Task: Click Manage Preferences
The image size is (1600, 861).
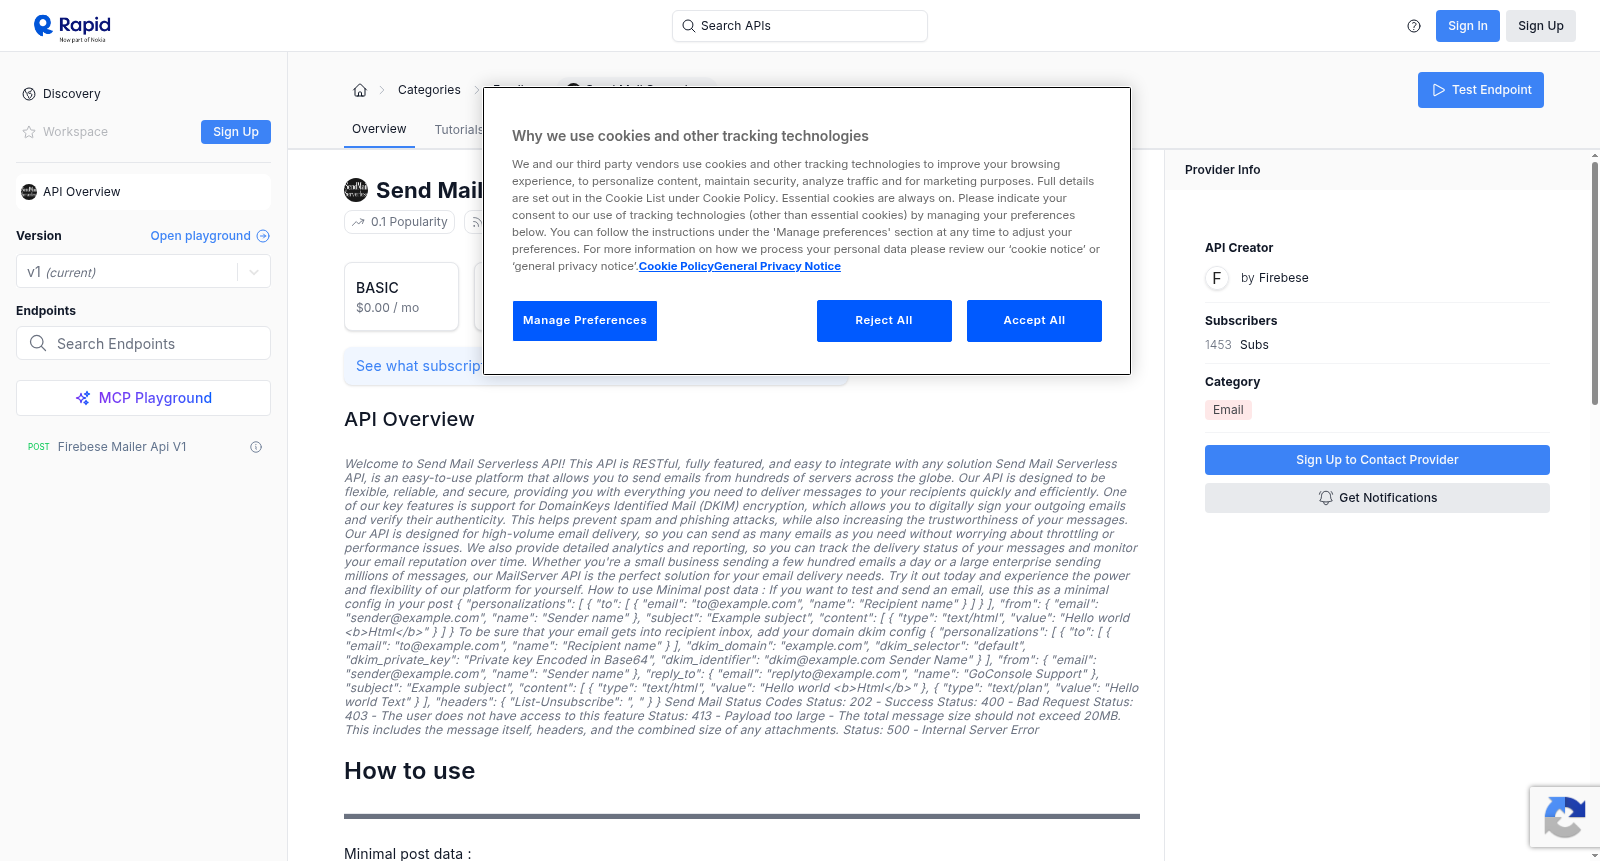Action: (585, 321)
